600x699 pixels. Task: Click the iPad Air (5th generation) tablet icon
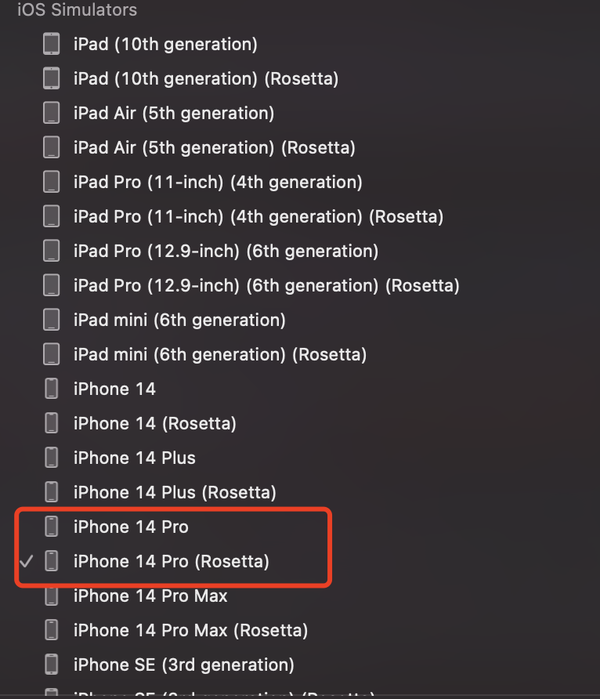point(51,113)
